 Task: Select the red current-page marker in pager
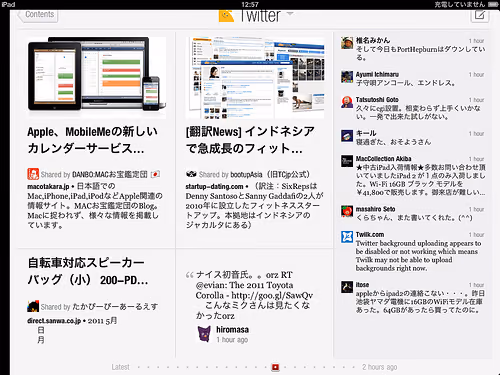[x=275, y=367]
